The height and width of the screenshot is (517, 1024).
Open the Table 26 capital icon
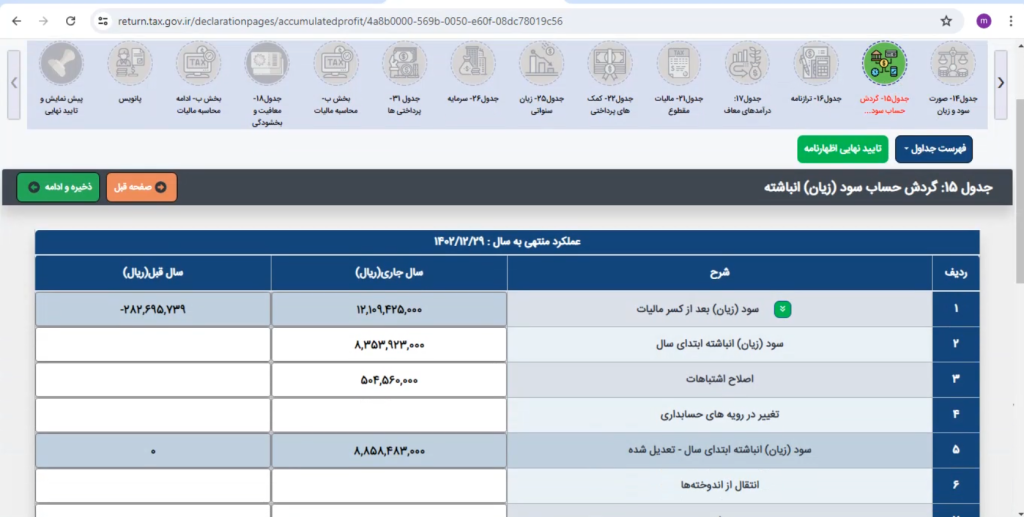tap(473, 64)
